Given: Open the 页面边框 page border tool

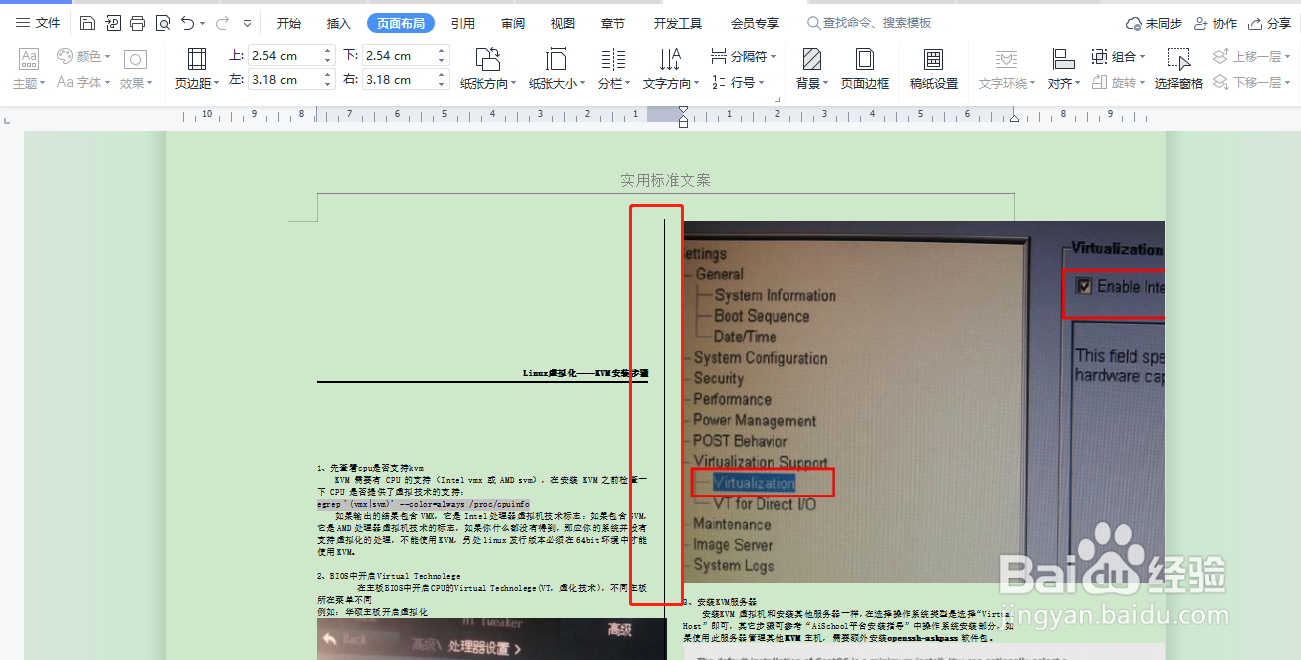Looking at the screenshot, I should click(x=866, y=70).
